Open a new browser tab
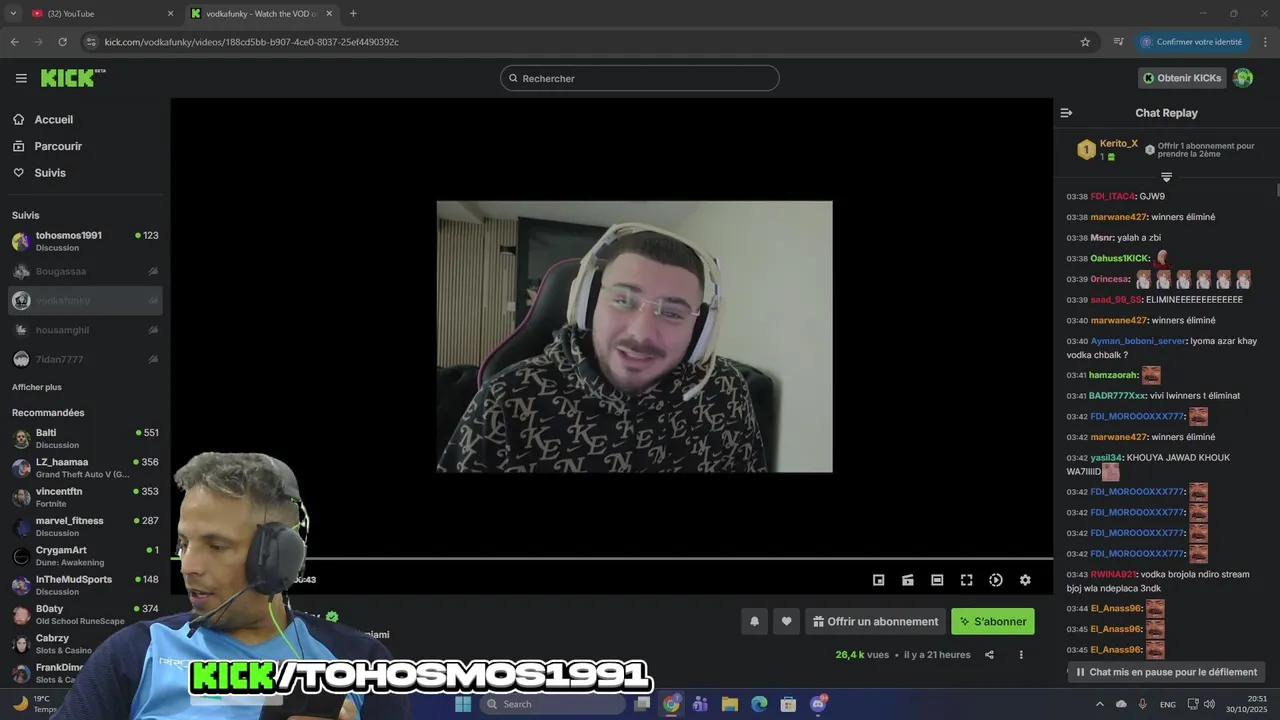Viewport: 1280px width, 720px height. pos(353,14)
